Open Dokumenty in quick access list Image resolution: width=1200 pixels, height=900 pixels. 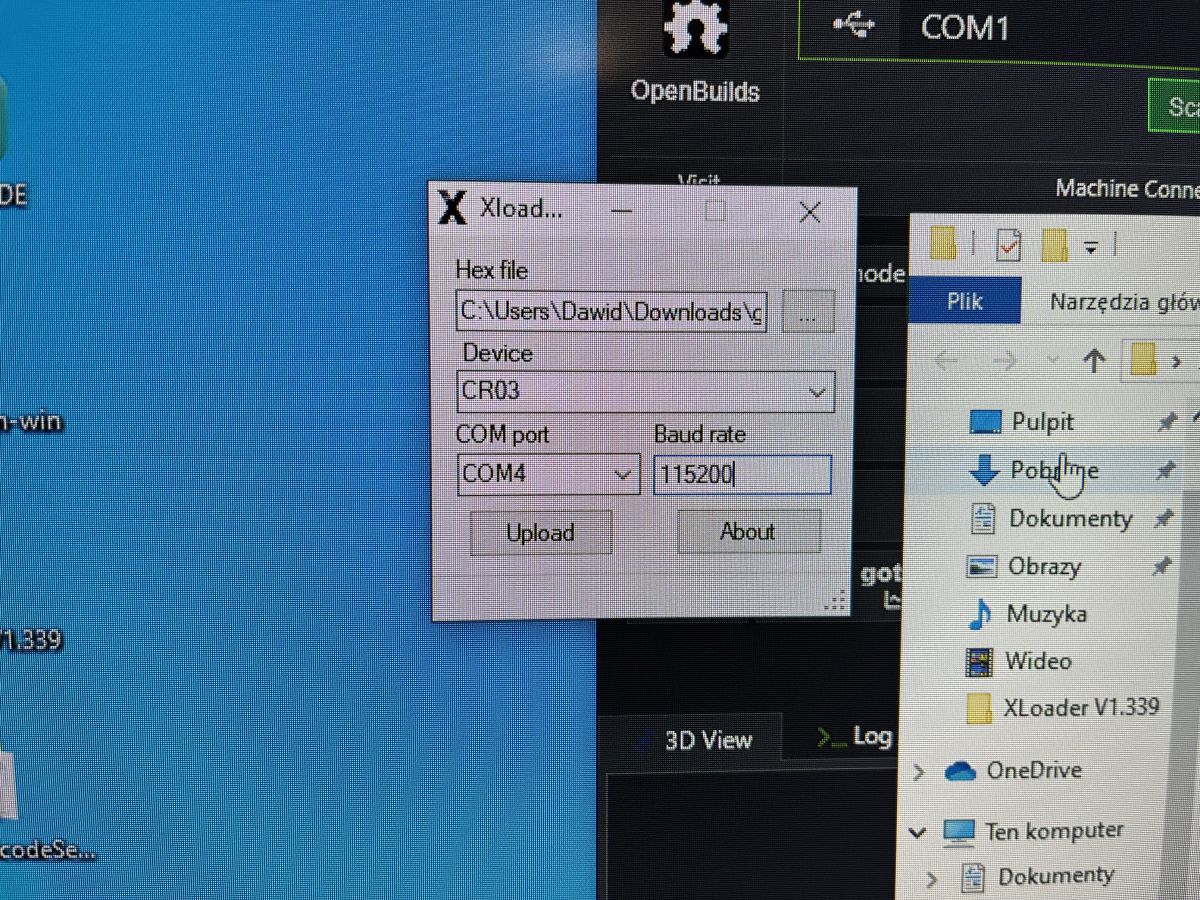pos(1070,518)
